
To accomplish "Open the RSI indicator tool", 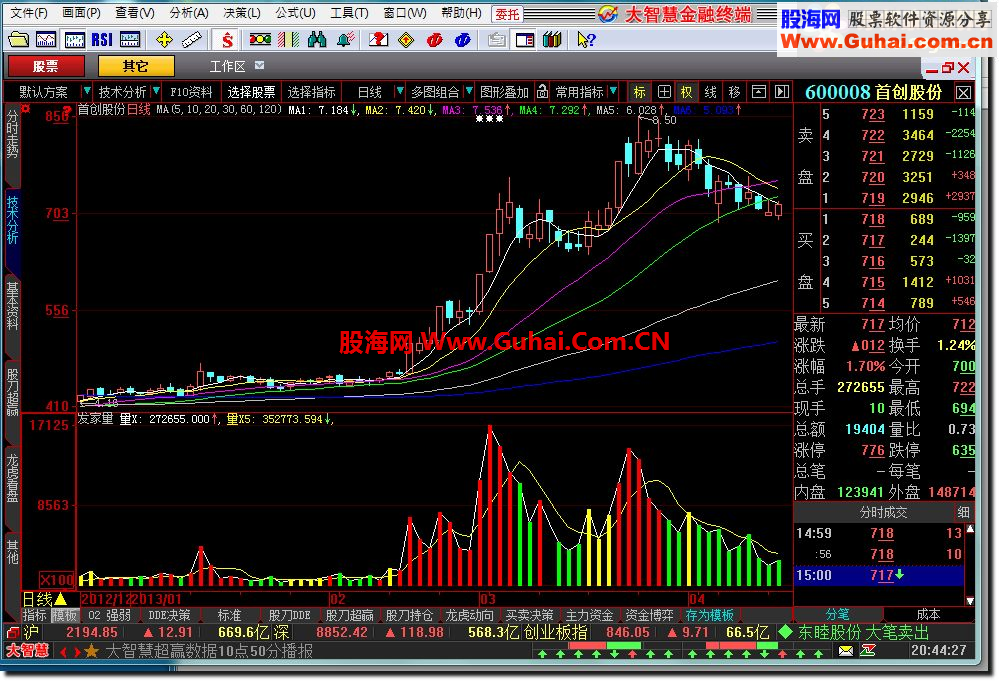I will pyautogui.click(x=102, y=40).
